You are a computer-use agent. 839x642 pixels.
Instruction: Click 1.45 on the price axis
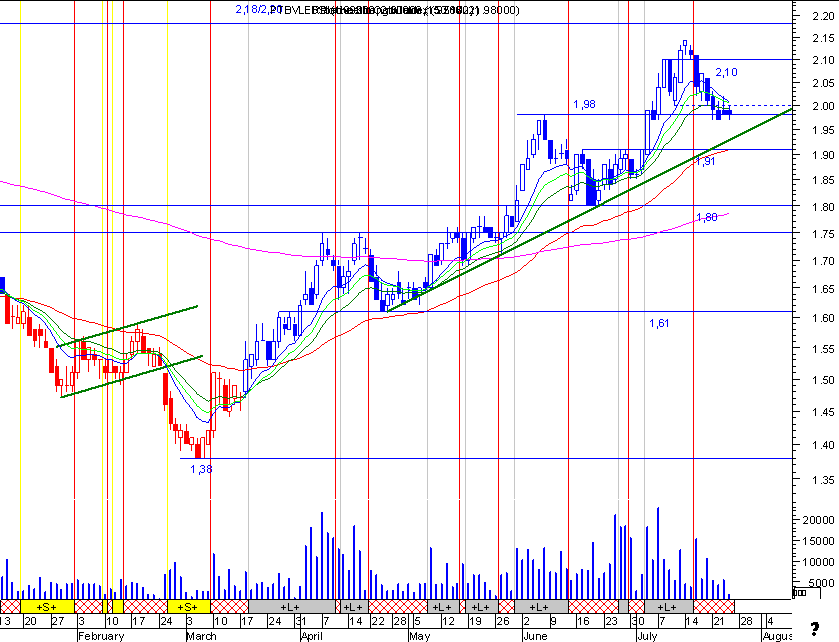click(x=823, y=412)
